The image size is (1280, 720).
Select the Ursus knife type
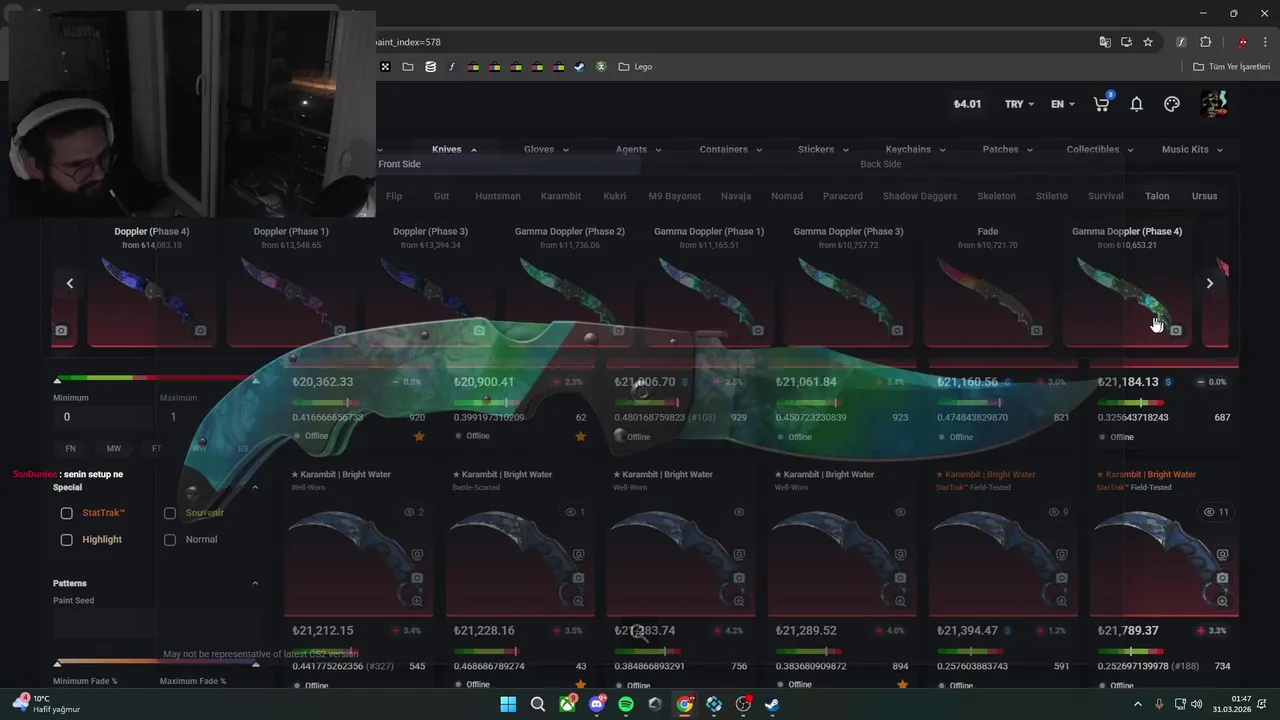1205,196
